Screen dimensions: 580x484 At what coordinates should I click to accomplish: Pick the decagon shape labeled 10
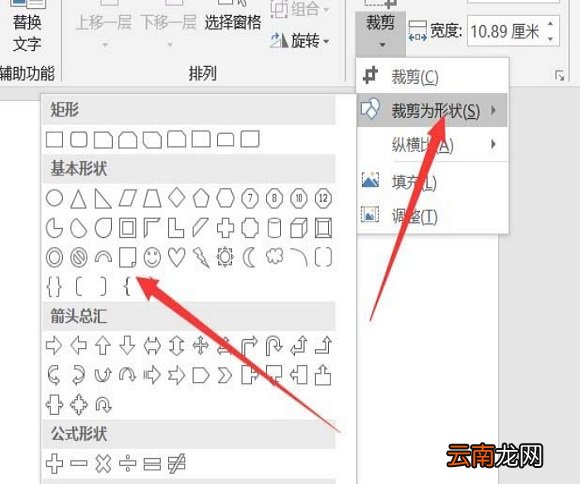(x=299, y=198)
